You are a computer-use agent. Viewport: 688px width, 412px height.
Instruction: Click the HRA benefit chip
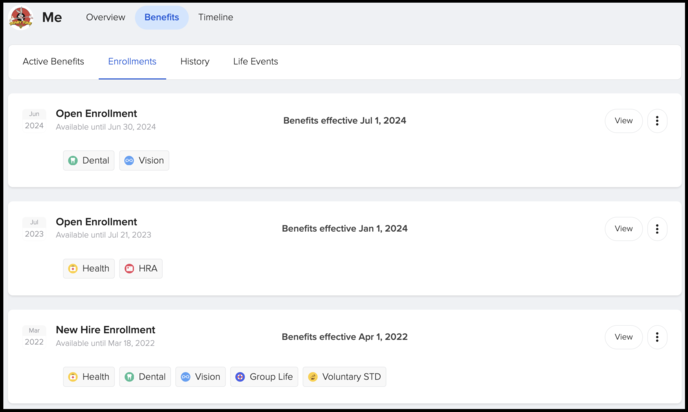pyautogui.click(x=141, y=269)
